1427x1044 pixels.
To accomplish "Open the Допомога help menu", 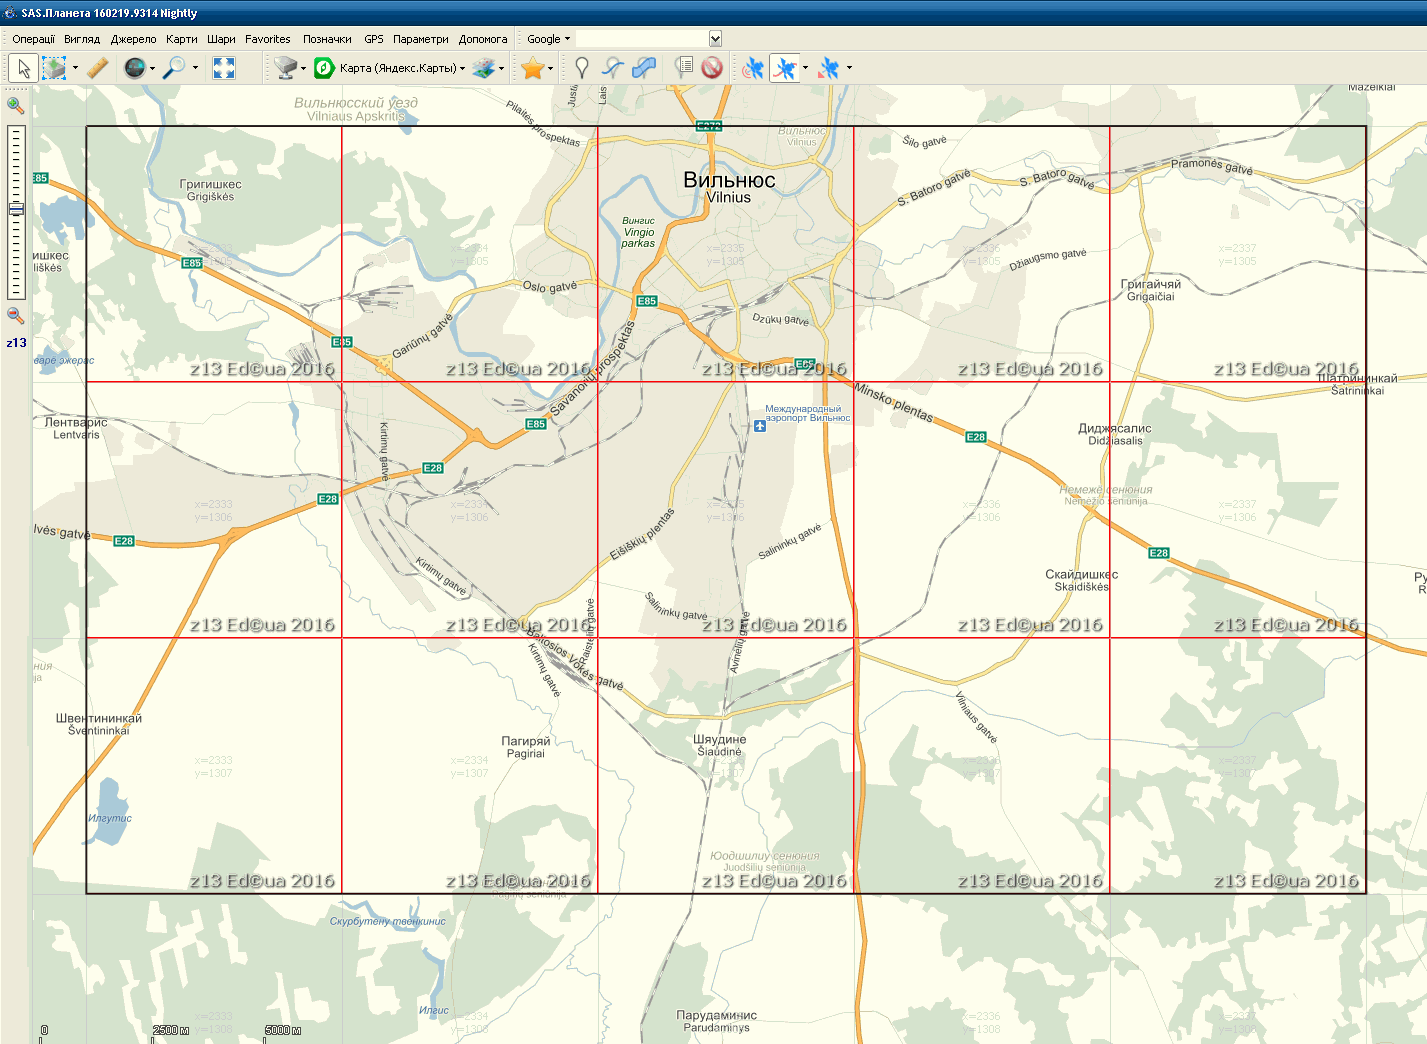I will coord(483,39).
